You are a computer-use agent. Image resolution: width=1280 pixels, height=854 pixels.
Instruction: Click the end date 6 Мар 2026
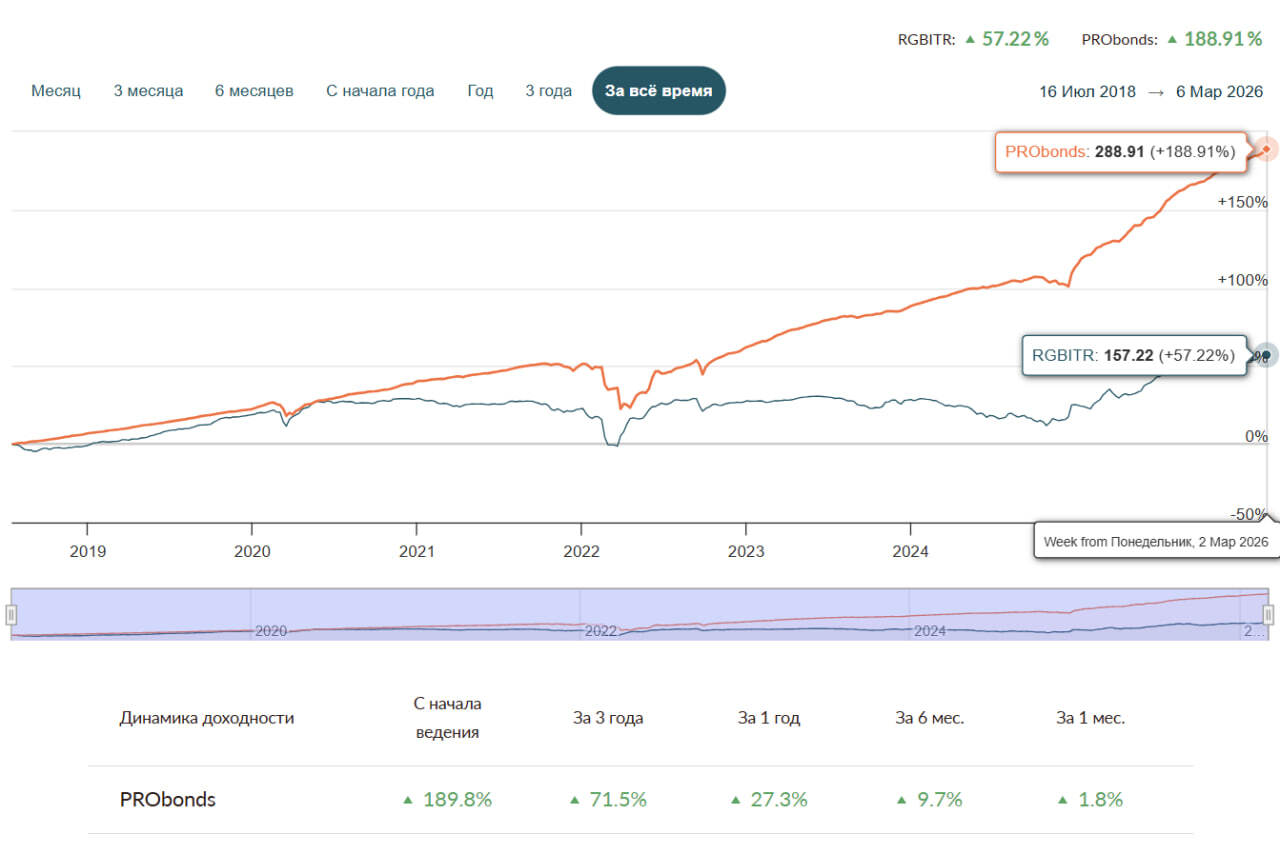click(1219, 91)
